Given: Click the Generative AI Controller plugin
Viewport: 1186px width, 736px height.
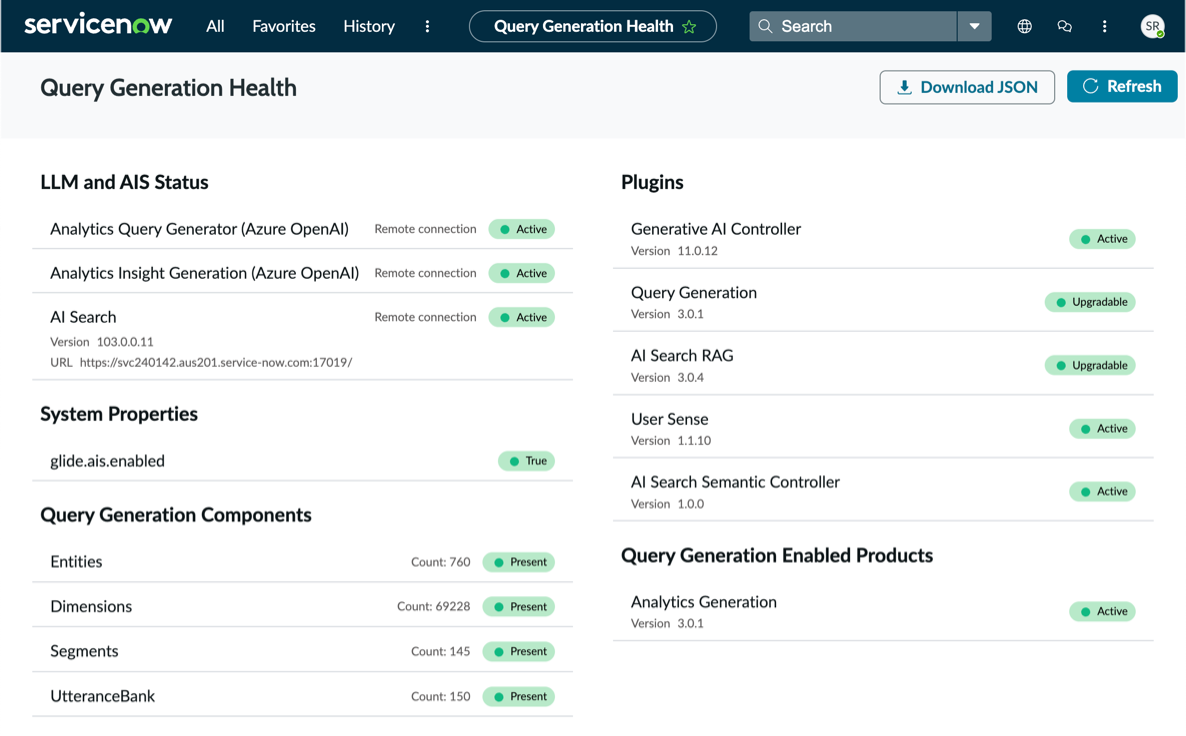Looking at the screenshot, I should (x=883, y=238).
